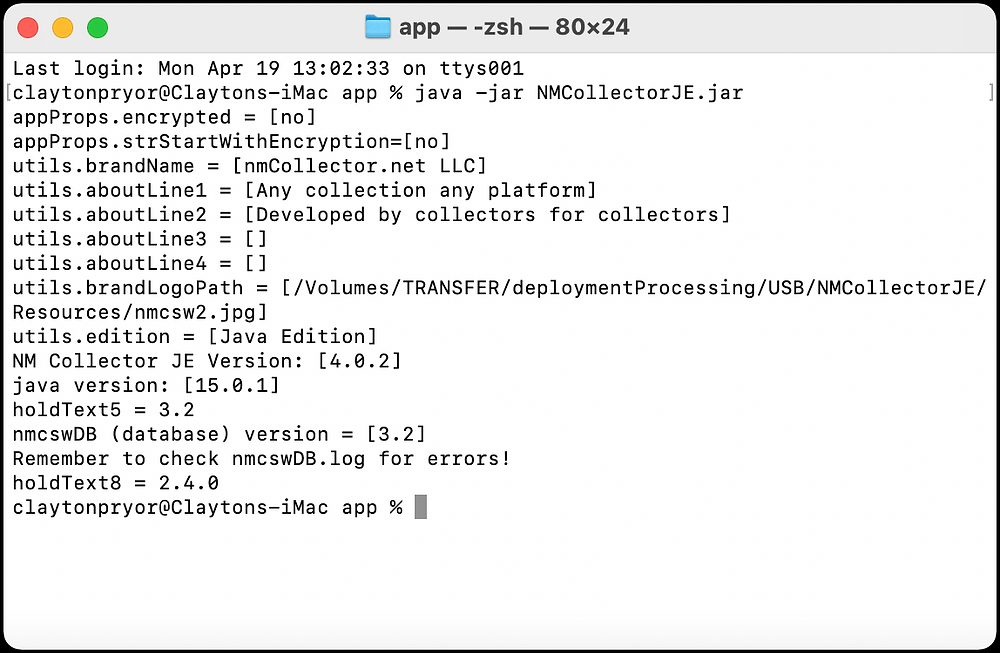Click the 'Resources/nmcsw2.jpg]' wrapped path line

[x=140, y=312]
